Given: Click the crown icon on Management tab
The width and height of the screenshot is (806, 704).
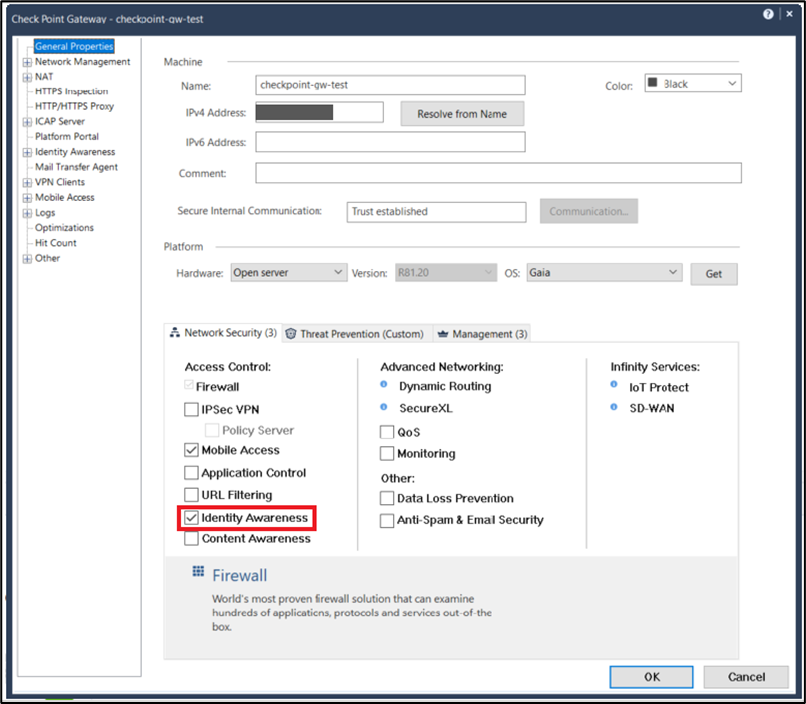Looking at the screenshot, I should click(x=443, y=334).
